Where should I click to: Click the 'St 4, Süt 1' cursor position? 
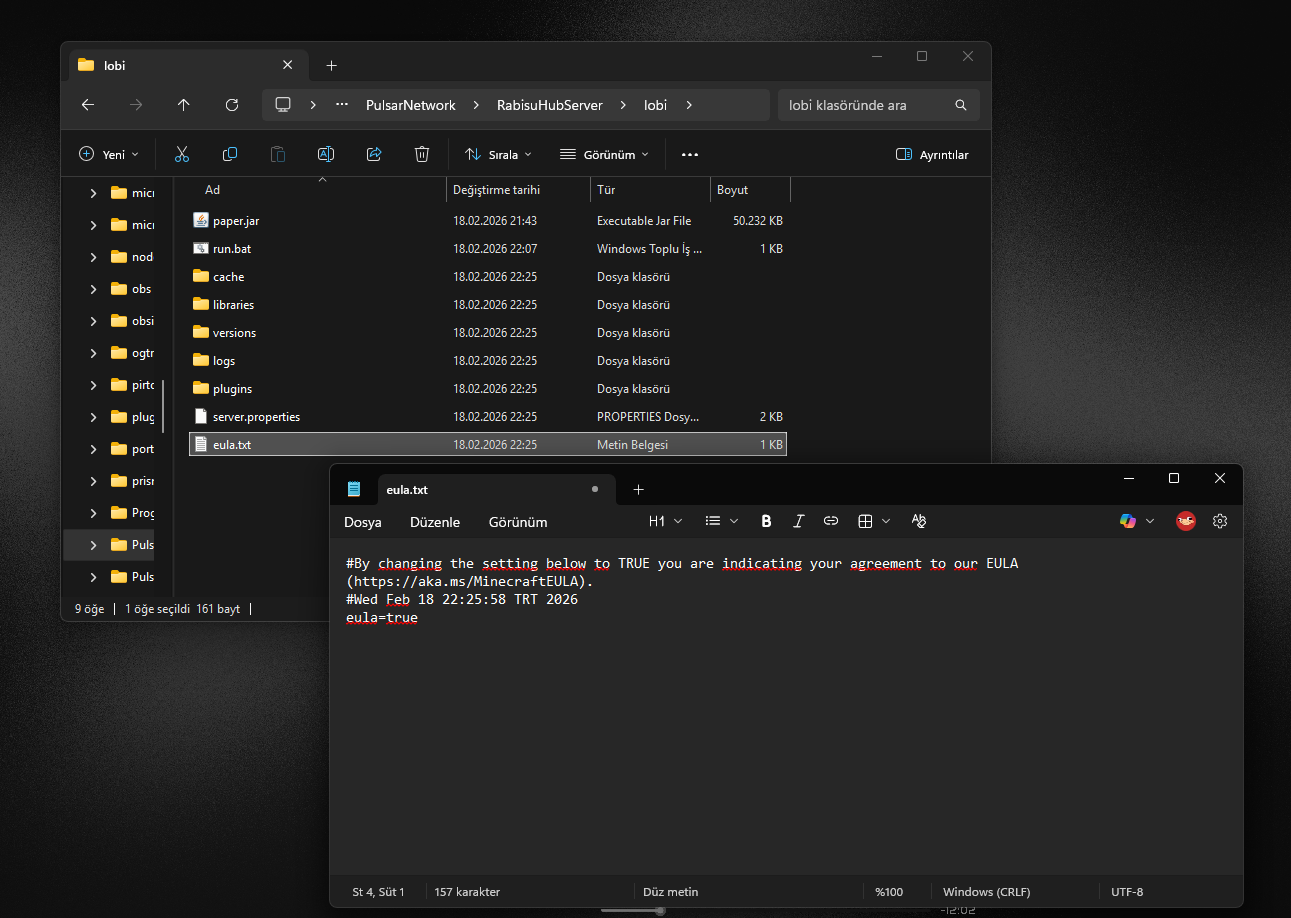[x=378, y=892]
